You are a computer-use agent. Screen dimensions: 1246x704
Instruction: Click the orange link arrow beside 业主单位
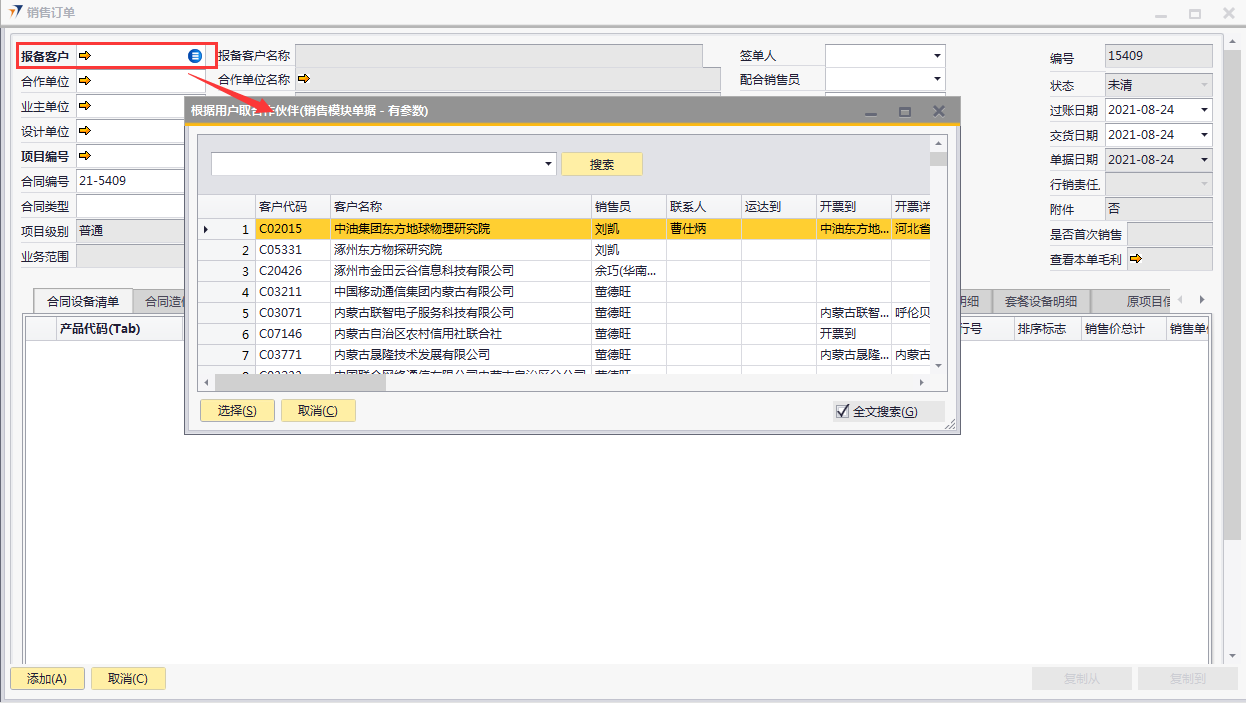(x=85, y=105)
